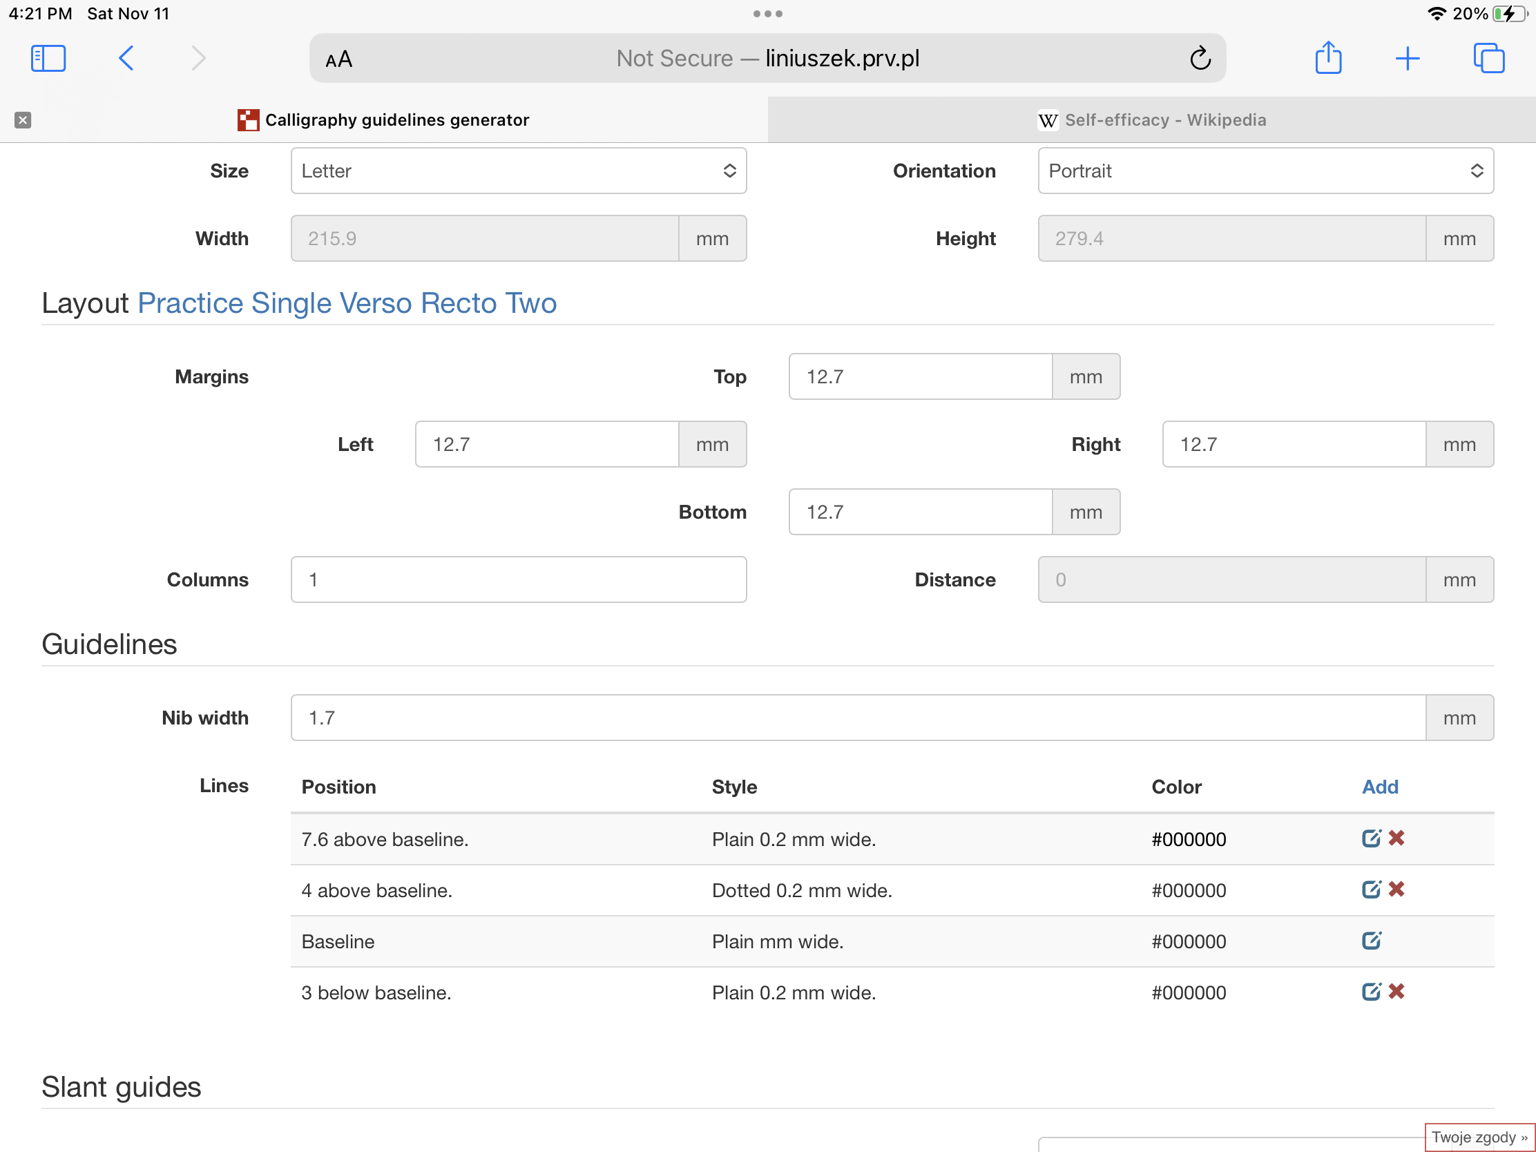The width and height of the screenshot is (1536, 1152).
Task: Choose the Single layout link
Action: [x=291, y=303]
